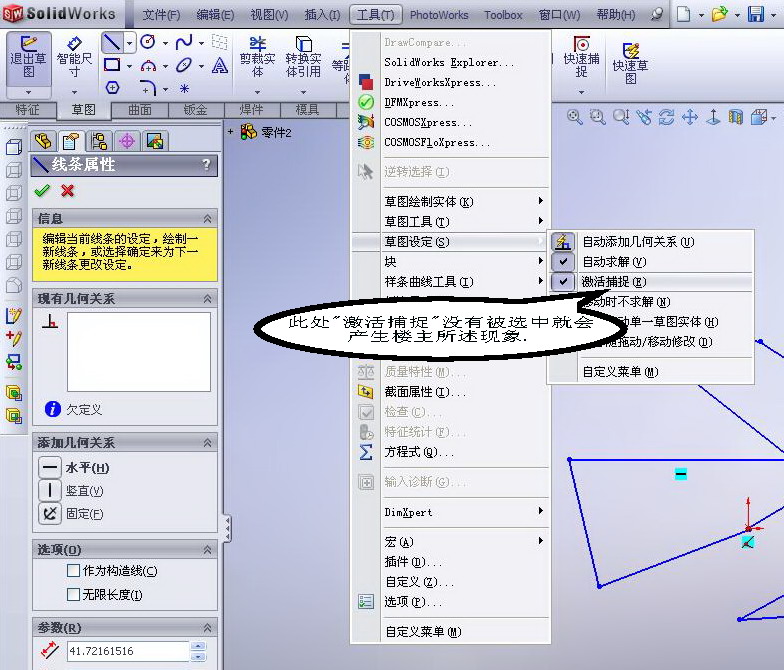Select the Sketch Fillet tool
The height and width of the screenshot is (670, 784).
click(x=148, y=88)
